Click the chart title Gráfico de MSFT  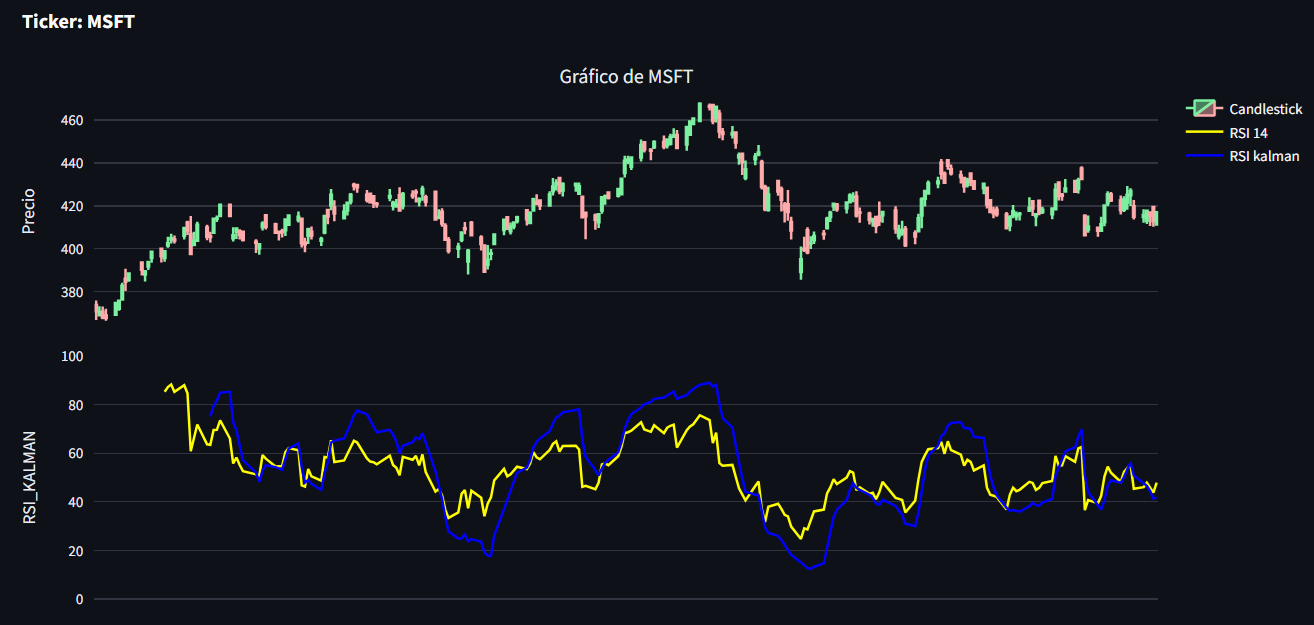(x=626, y=77)
